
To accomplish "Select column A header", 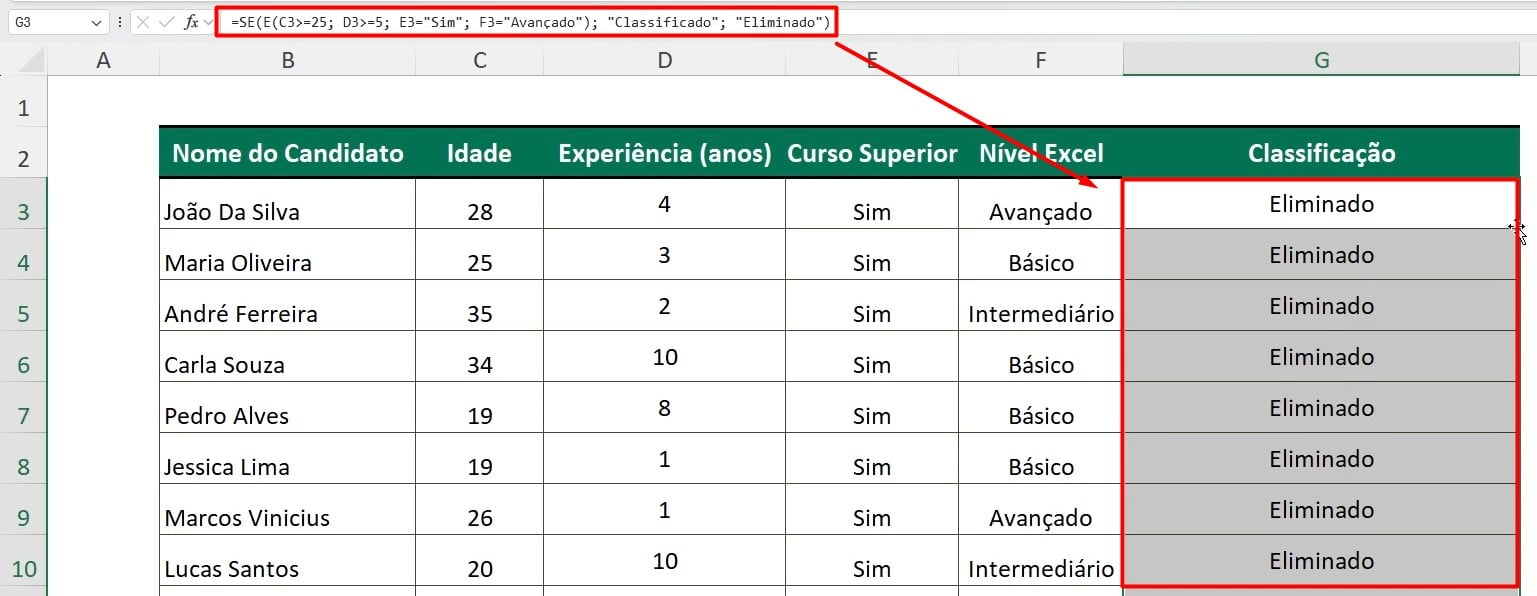I will (x=103, y=61).
